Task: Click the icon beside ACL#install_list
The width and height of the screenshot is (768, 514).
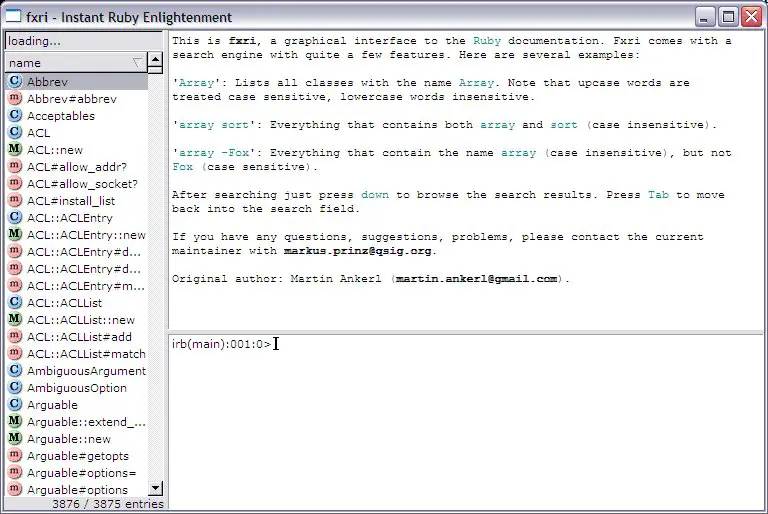Action: pyautogui.click(x=15, y=201)
